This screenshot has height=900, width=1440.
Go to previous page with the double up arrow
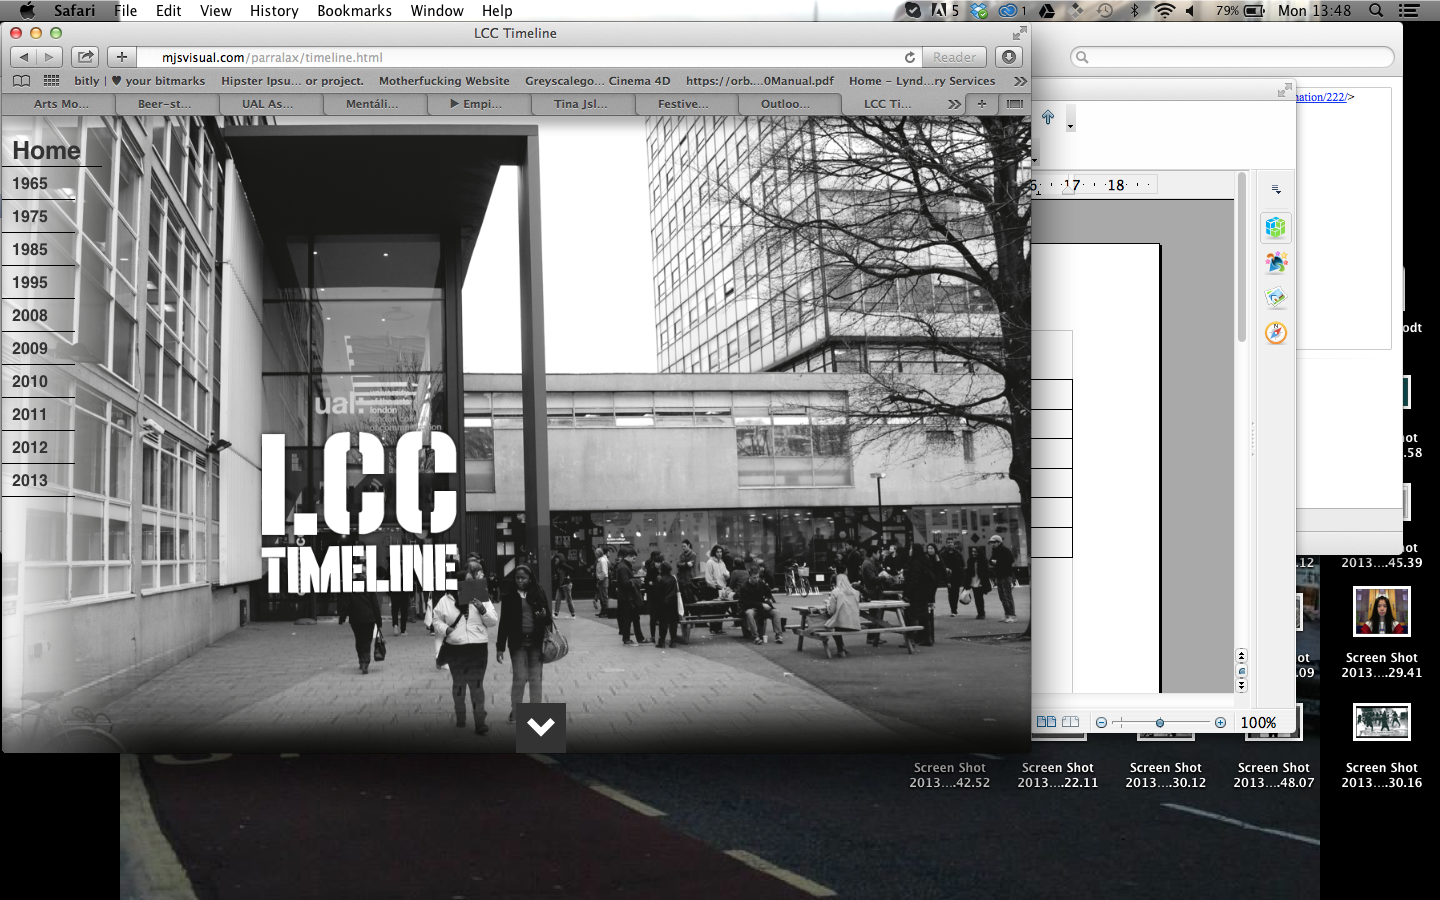tap(1241, 657)
